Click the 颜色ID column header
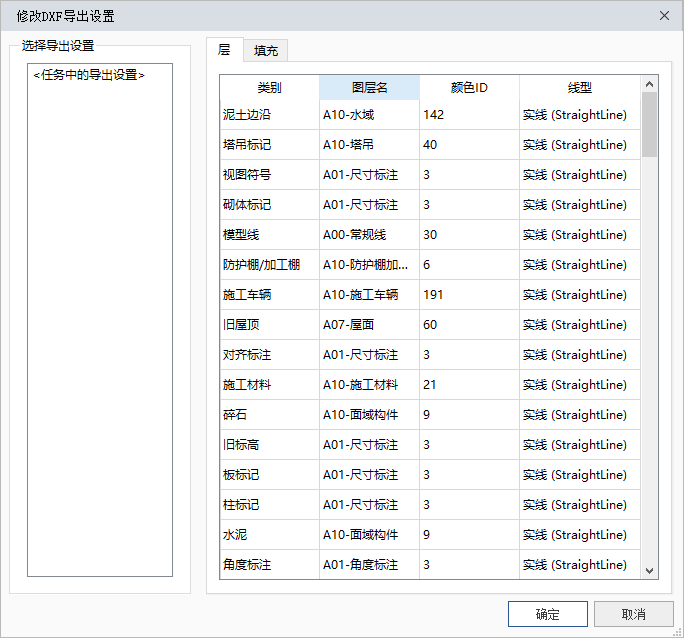The image size is (684, 638). [x=469, y=88]
